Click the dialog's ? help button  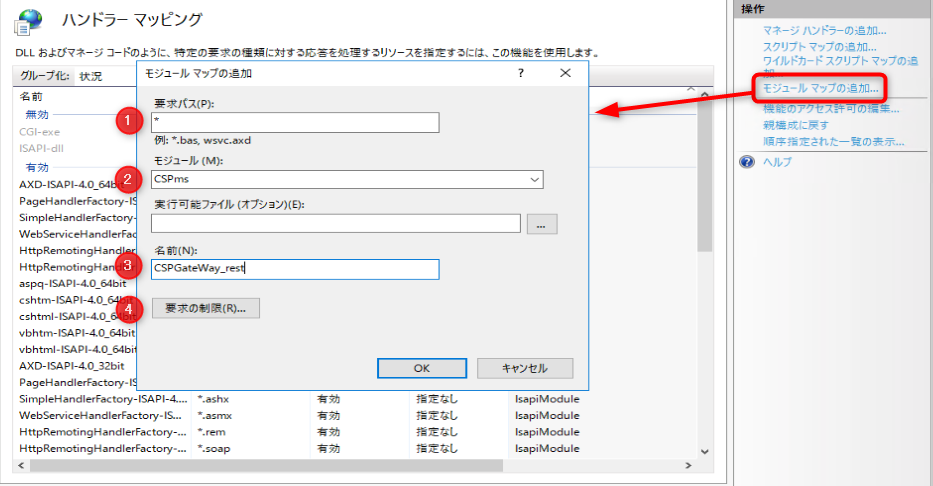pos(523,73)
